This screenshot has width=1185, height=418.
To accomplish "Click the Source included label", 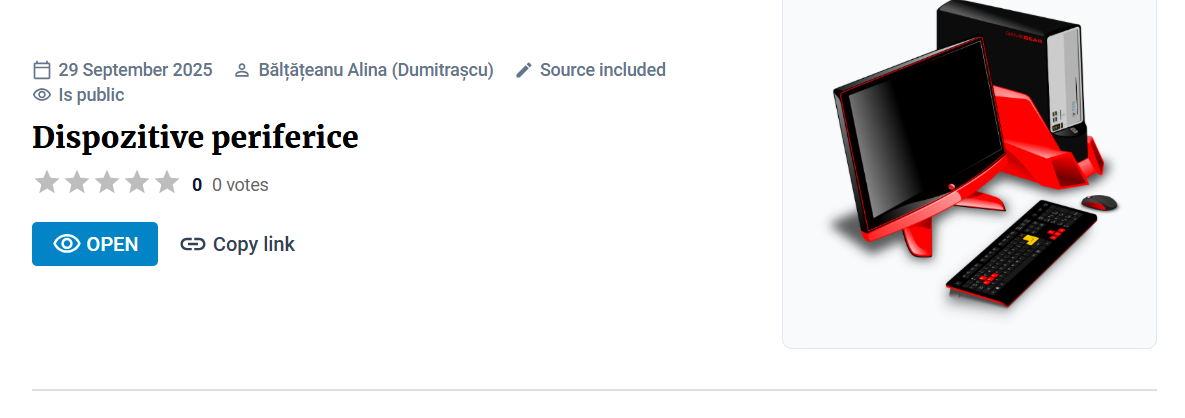I will [x=603, y=70].
